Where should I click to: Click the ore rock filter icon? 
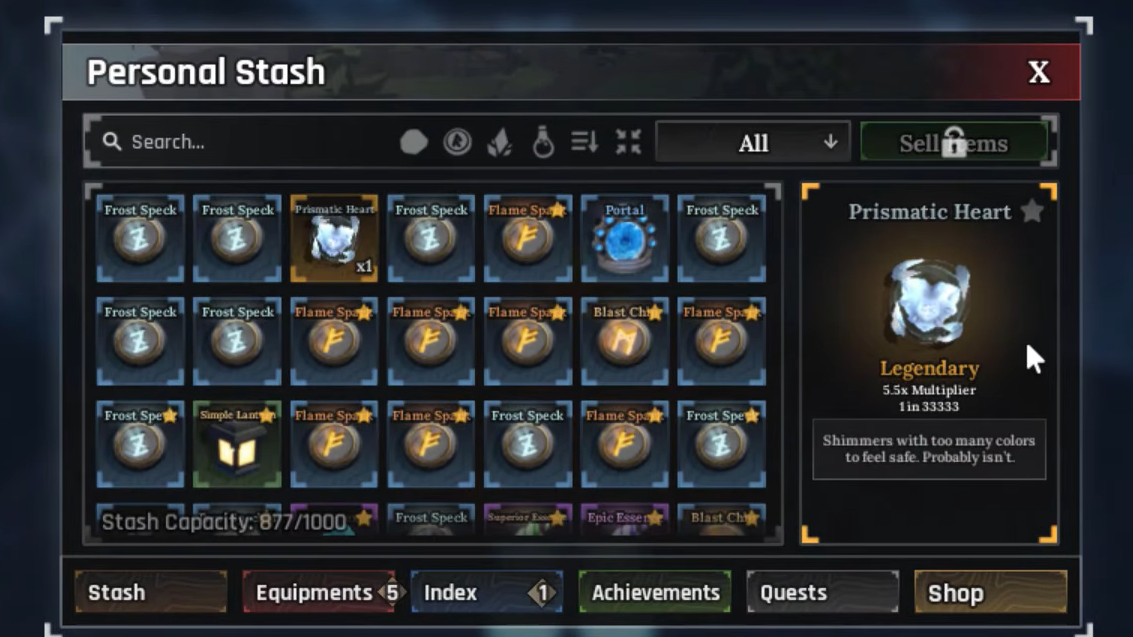(413, 142)
